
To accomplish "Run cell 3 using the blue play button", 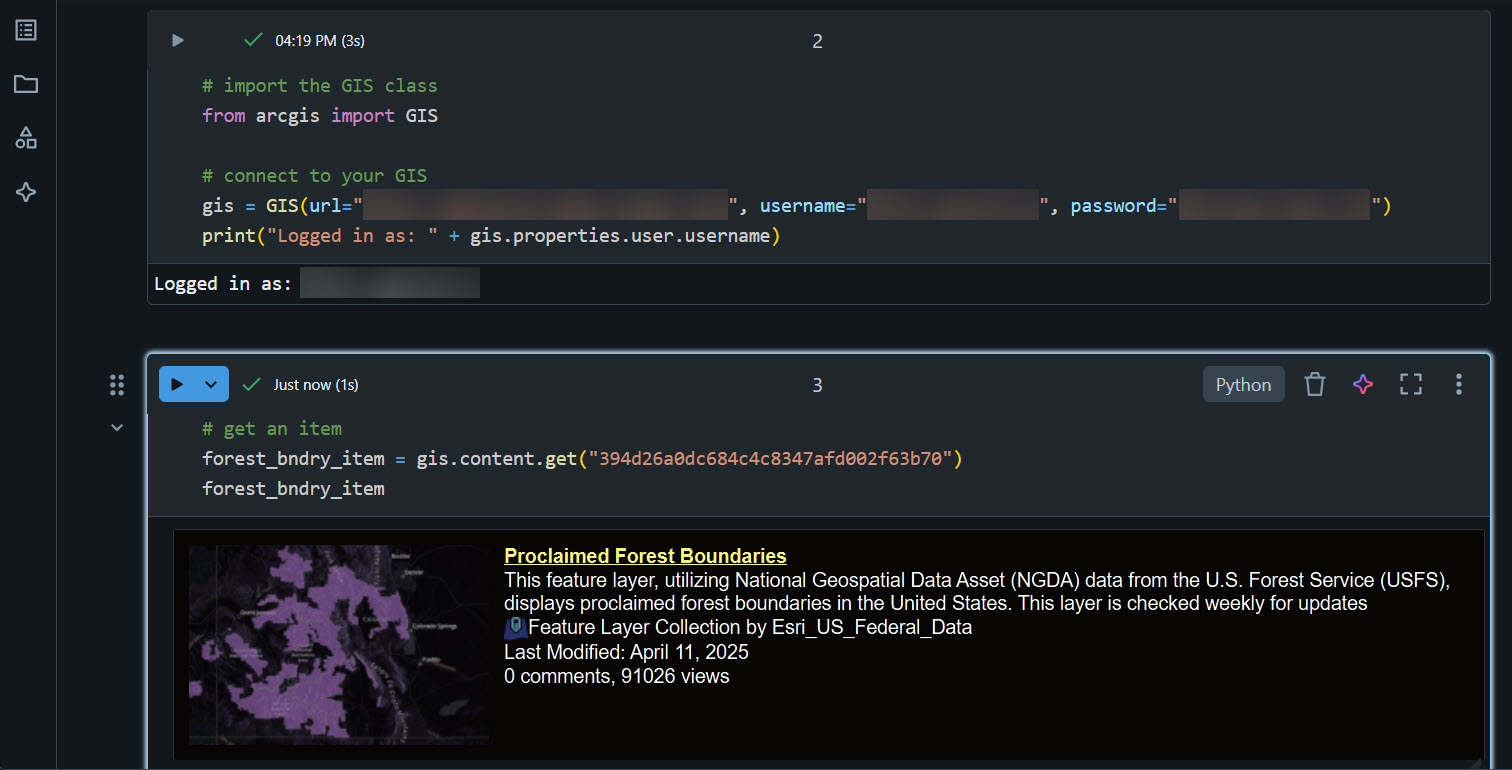I will click(x=177, y=385).
